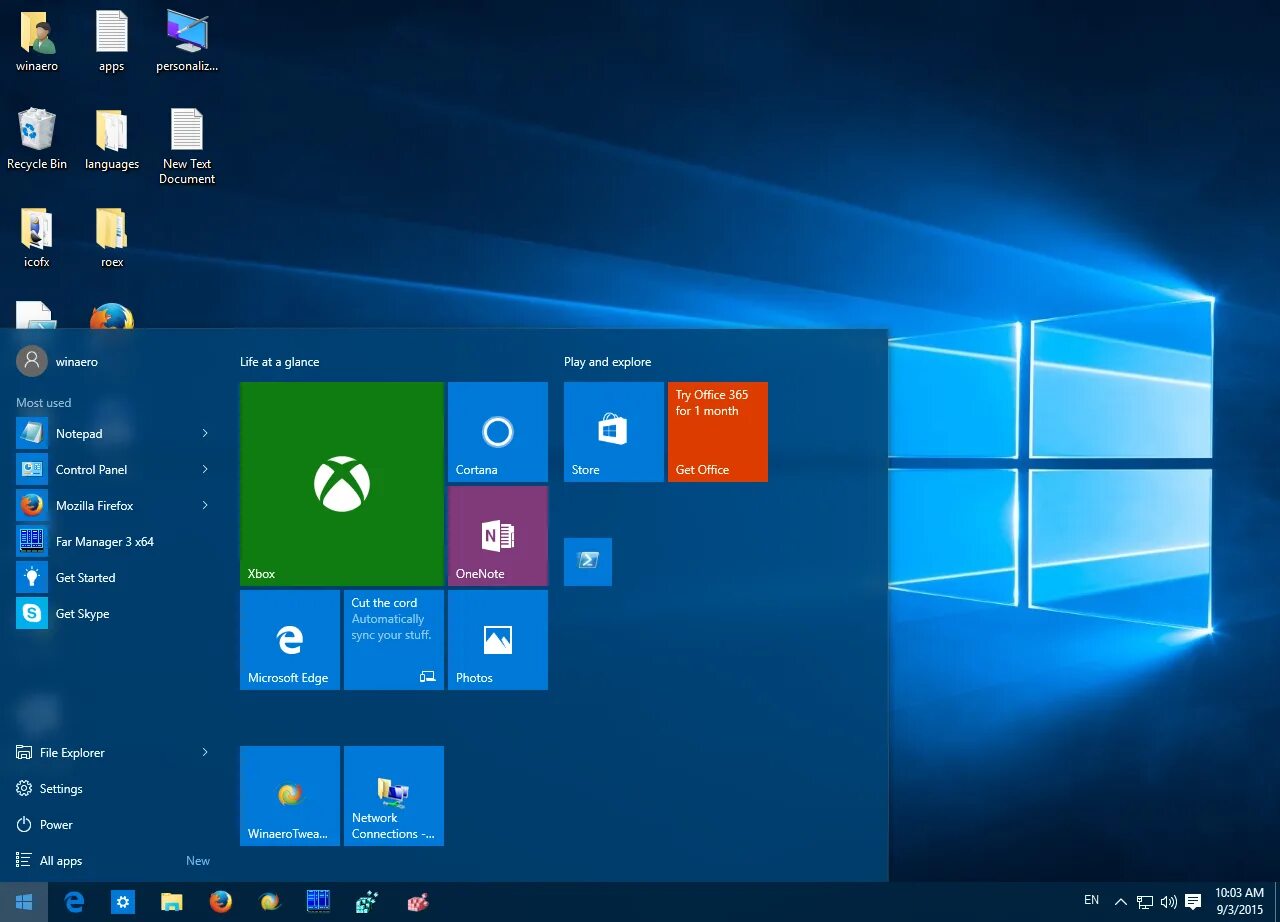
Task: Select the languages folder on desktop
Action: 112,140
